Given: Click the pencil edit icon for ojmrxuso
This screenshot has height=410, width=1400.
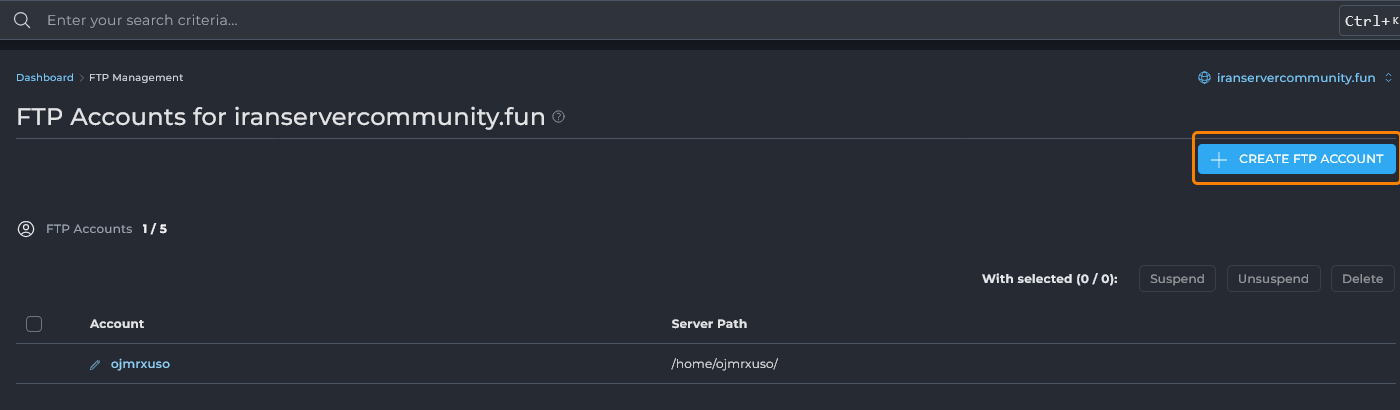Looking at the screenshot, I should click(x=95, y=365).
